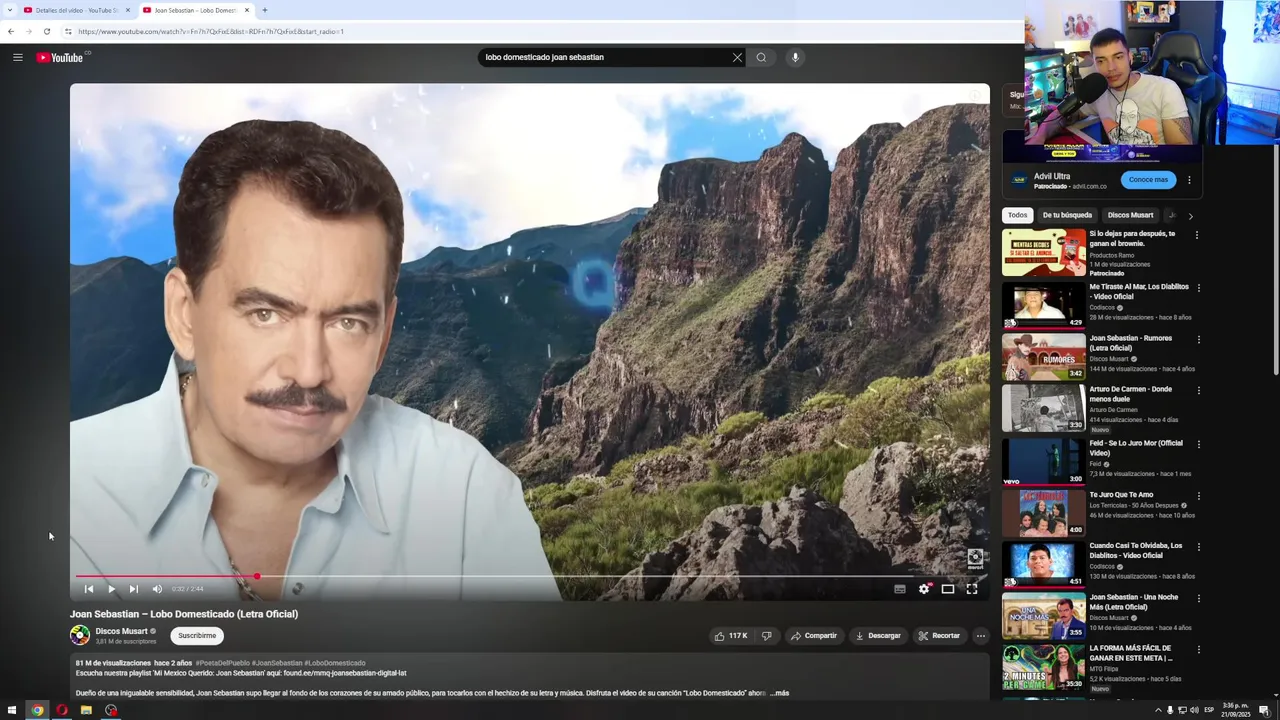Click the browser address bar URL
This screenshot has width=1280, height=720.
tap(211, 31)
